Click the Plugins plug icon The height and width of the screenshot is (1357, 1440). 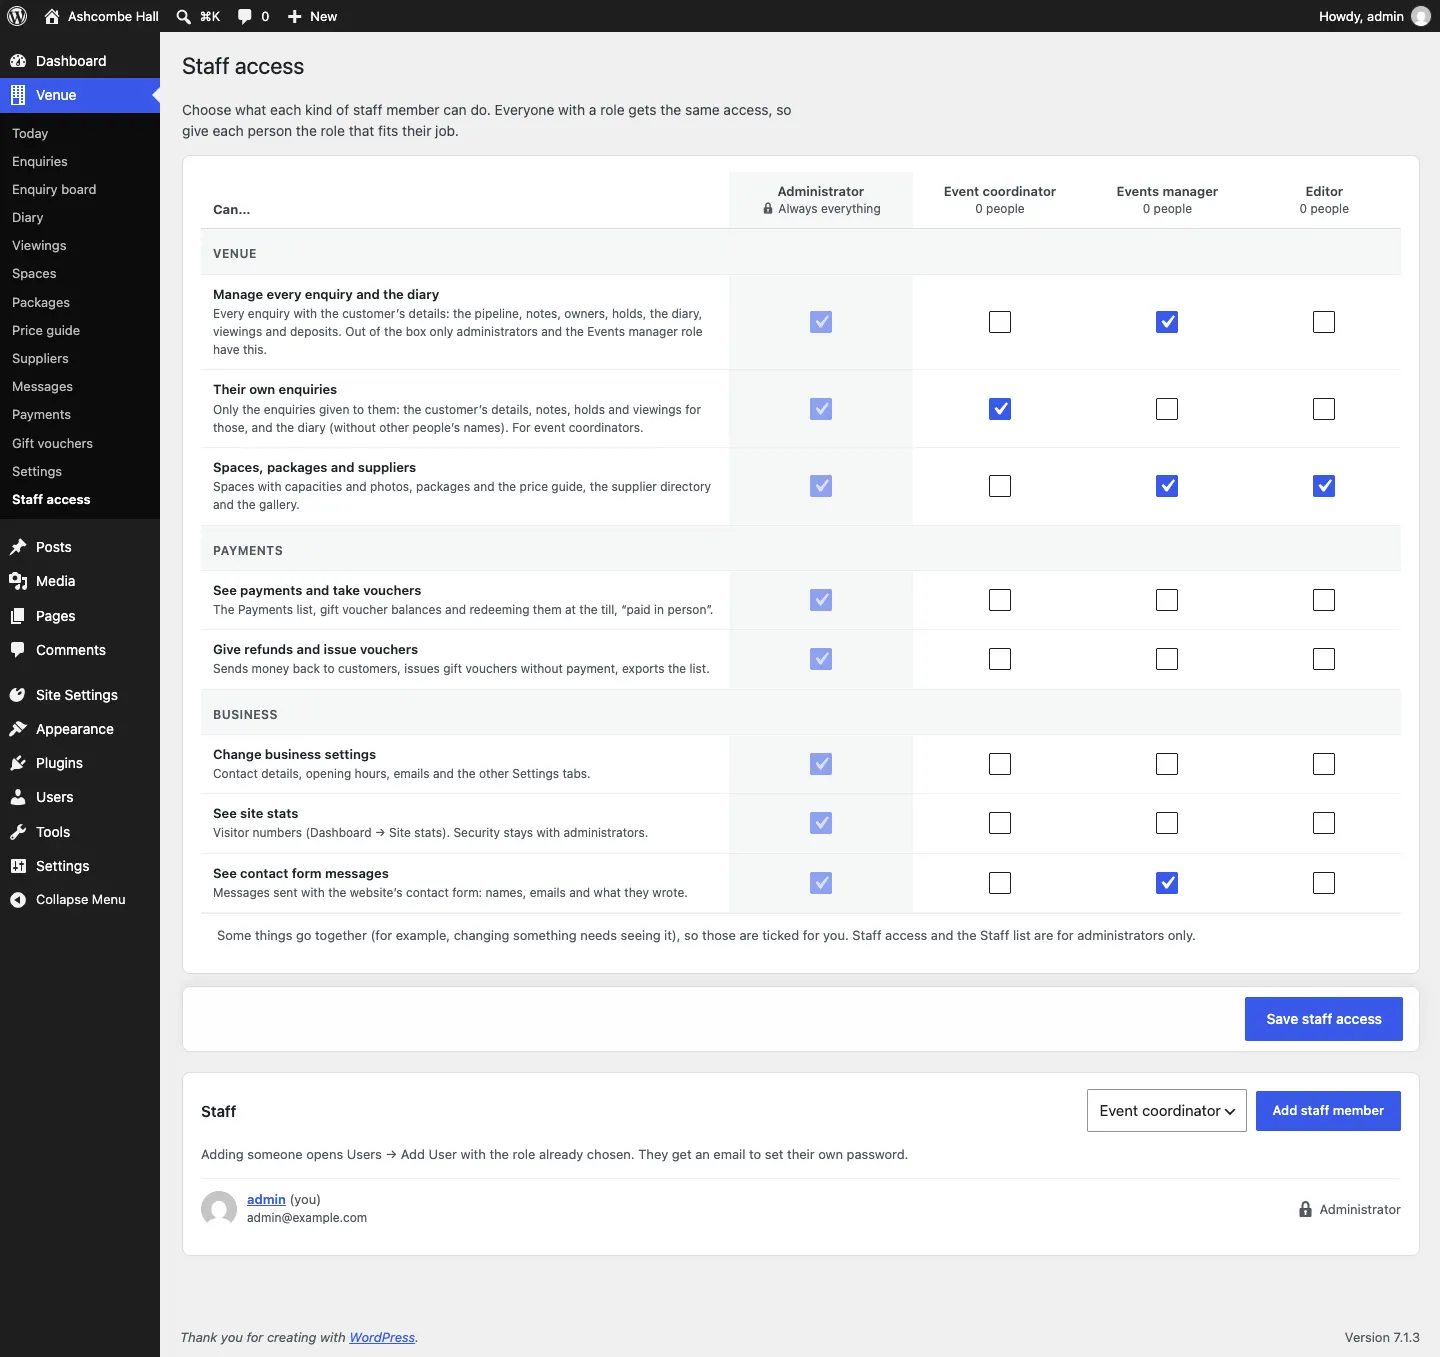point(18,763)
